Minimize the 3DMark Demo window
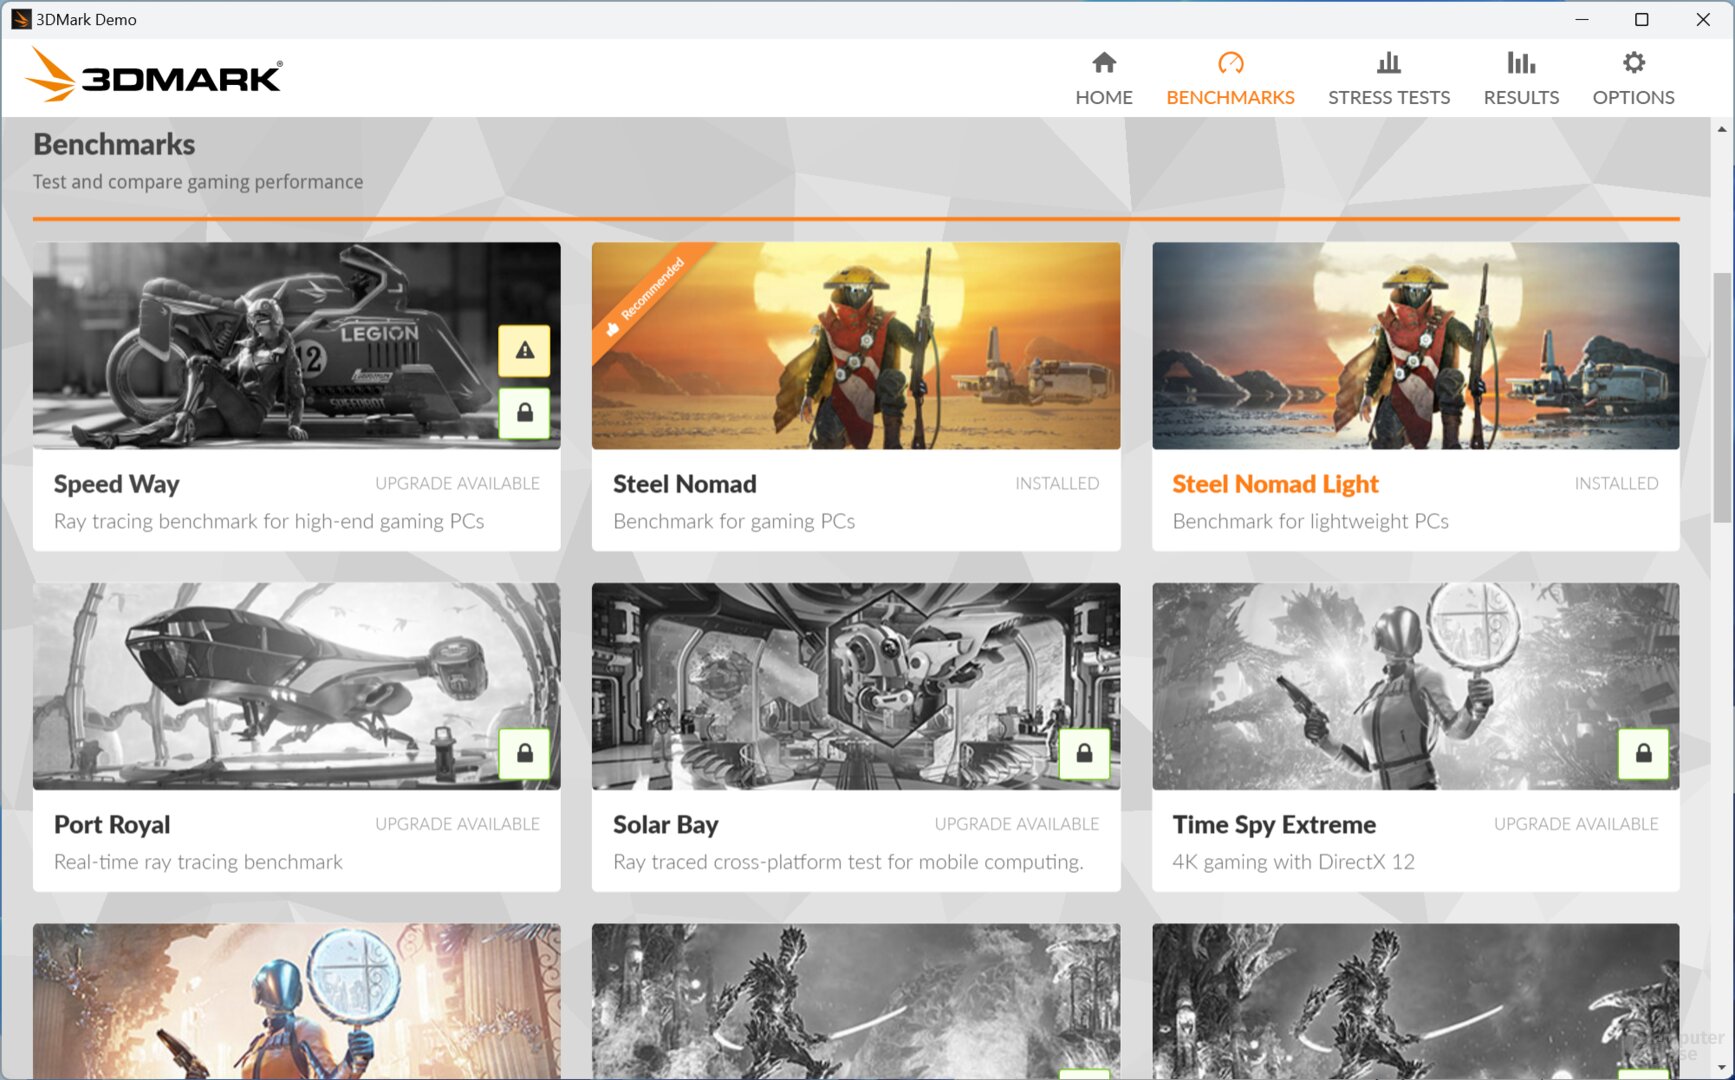This screenshot has width=1735, height=1080. [1581, 19]
